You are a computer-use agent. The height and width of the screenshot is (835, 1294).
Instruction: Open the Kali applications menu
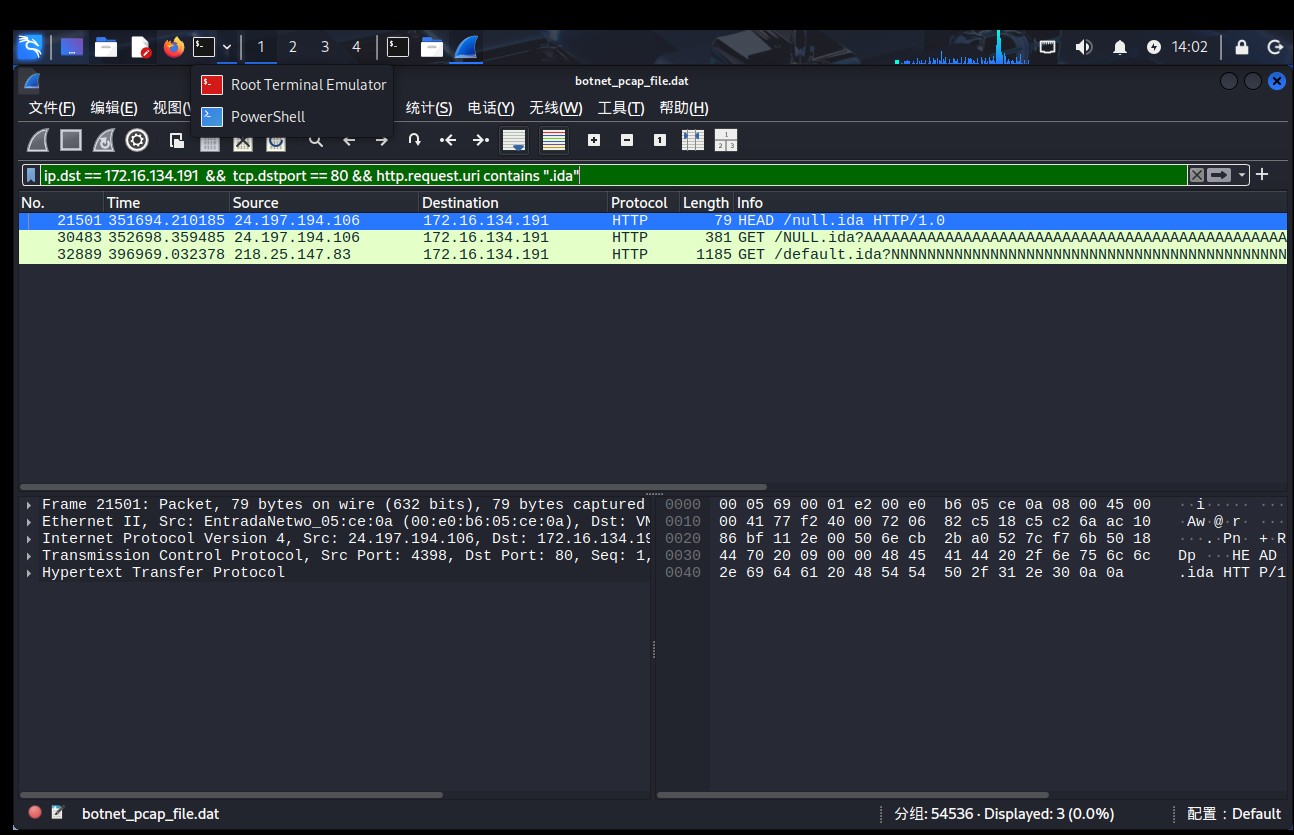(x=29, y=47)
